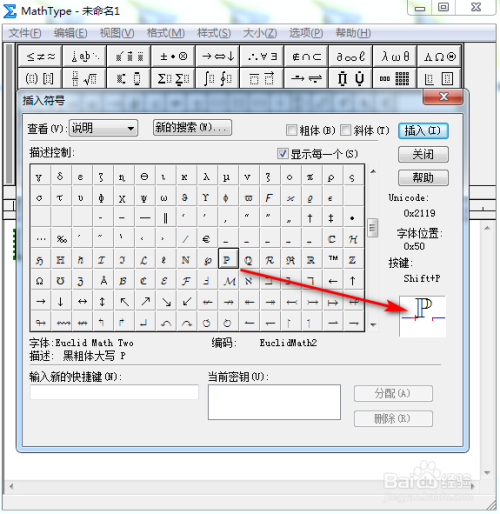The height and width of the screenshot is (514, 500).
Task: Open the 选项(P) menu
Action: 306,33
